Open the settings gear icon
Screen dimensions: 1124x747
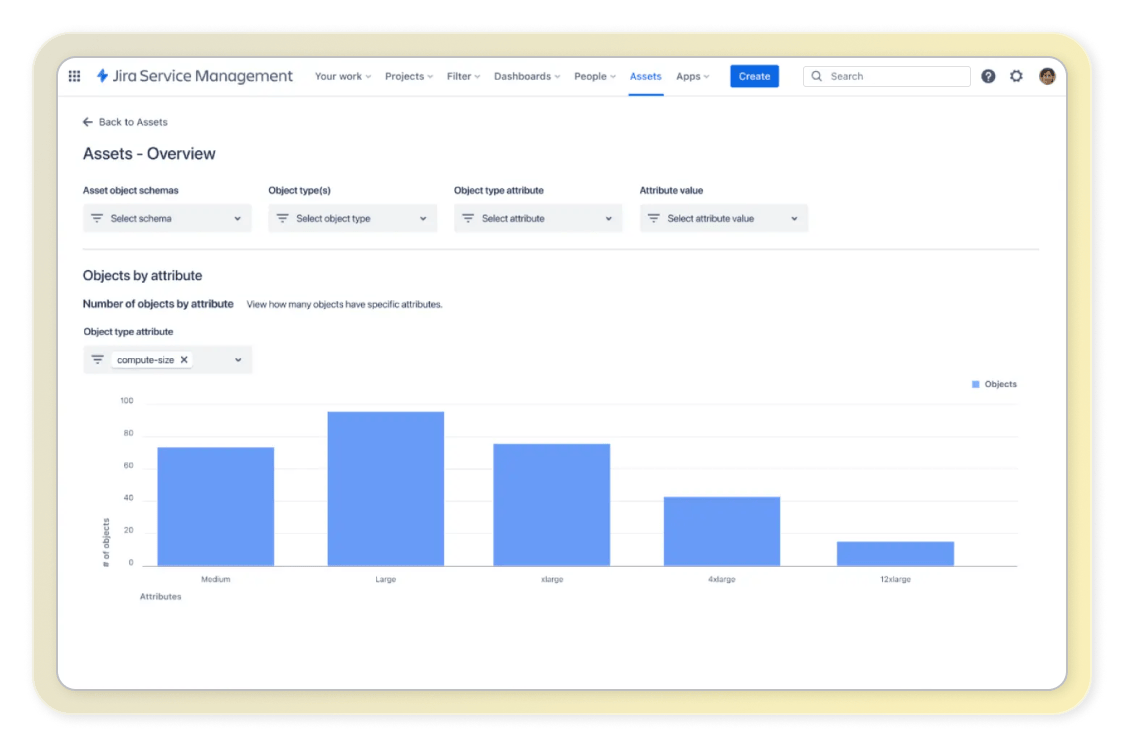[x=1016, y=76]
